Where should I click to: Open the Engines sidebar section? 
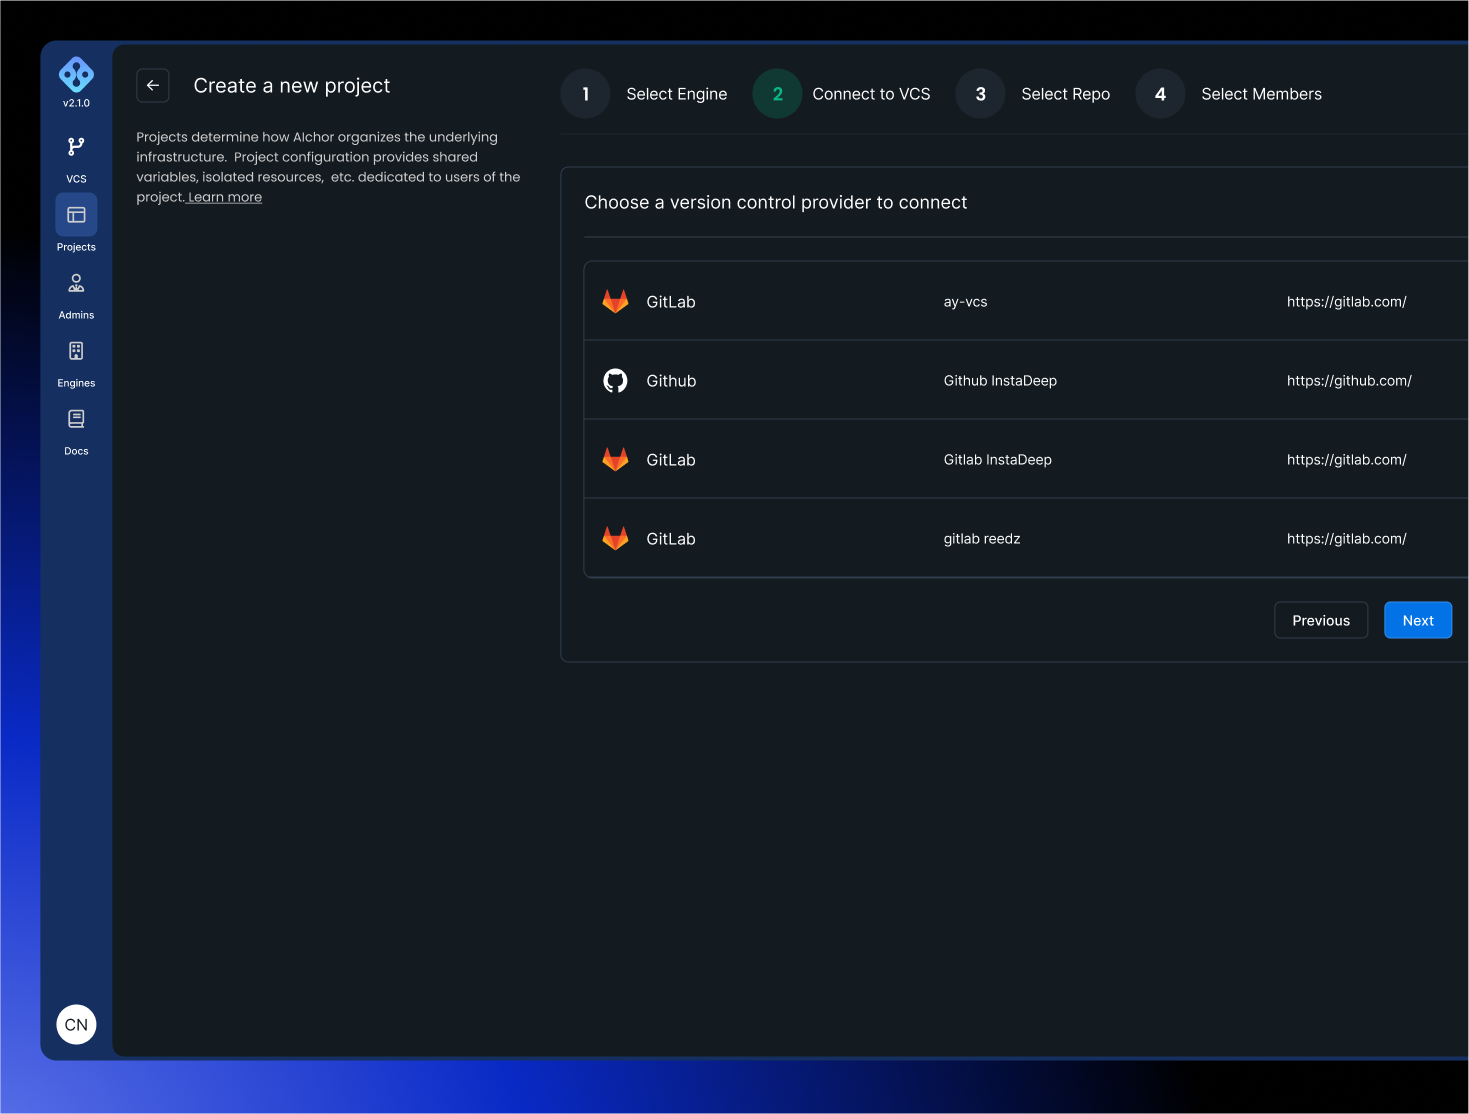[76, 364]
